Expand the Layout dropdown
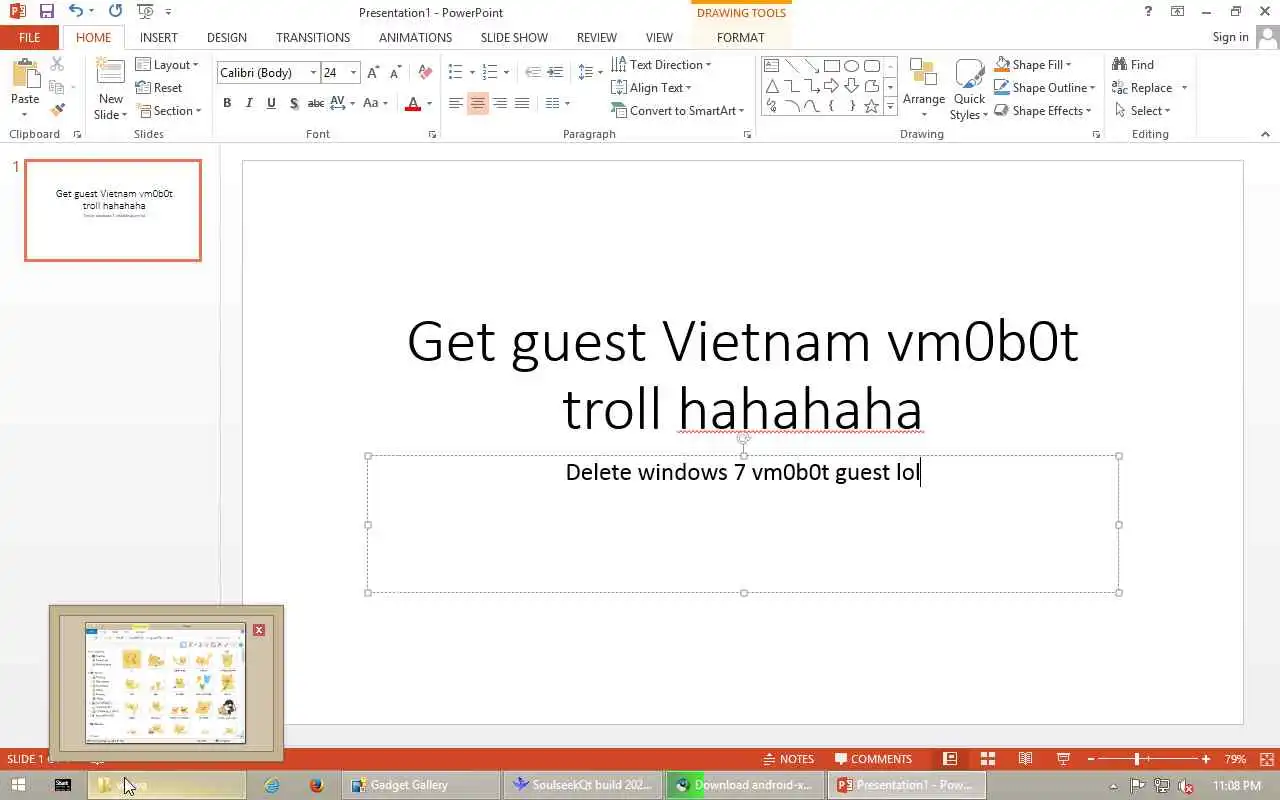The image size is (1280, 800). click(x=167, y=65)
